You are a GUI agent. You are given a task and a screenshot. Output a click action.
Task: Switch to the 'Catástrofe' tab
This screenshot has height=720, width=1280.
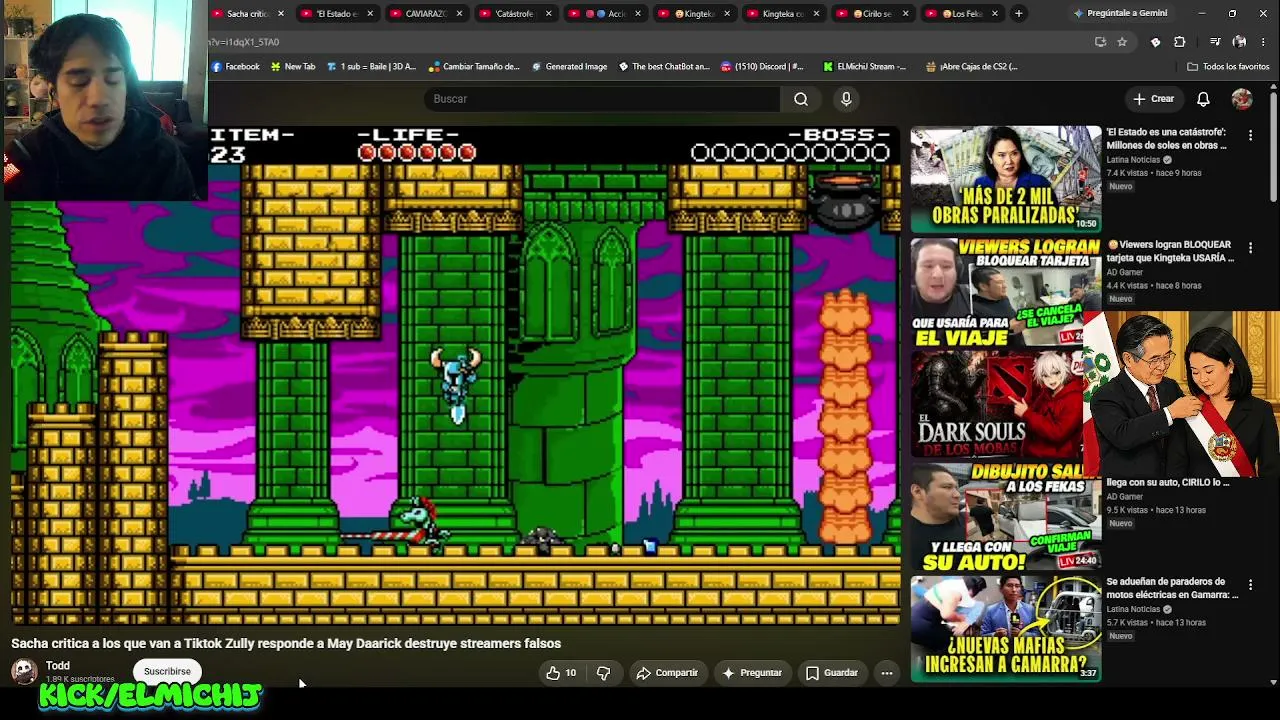pos(515,14)
